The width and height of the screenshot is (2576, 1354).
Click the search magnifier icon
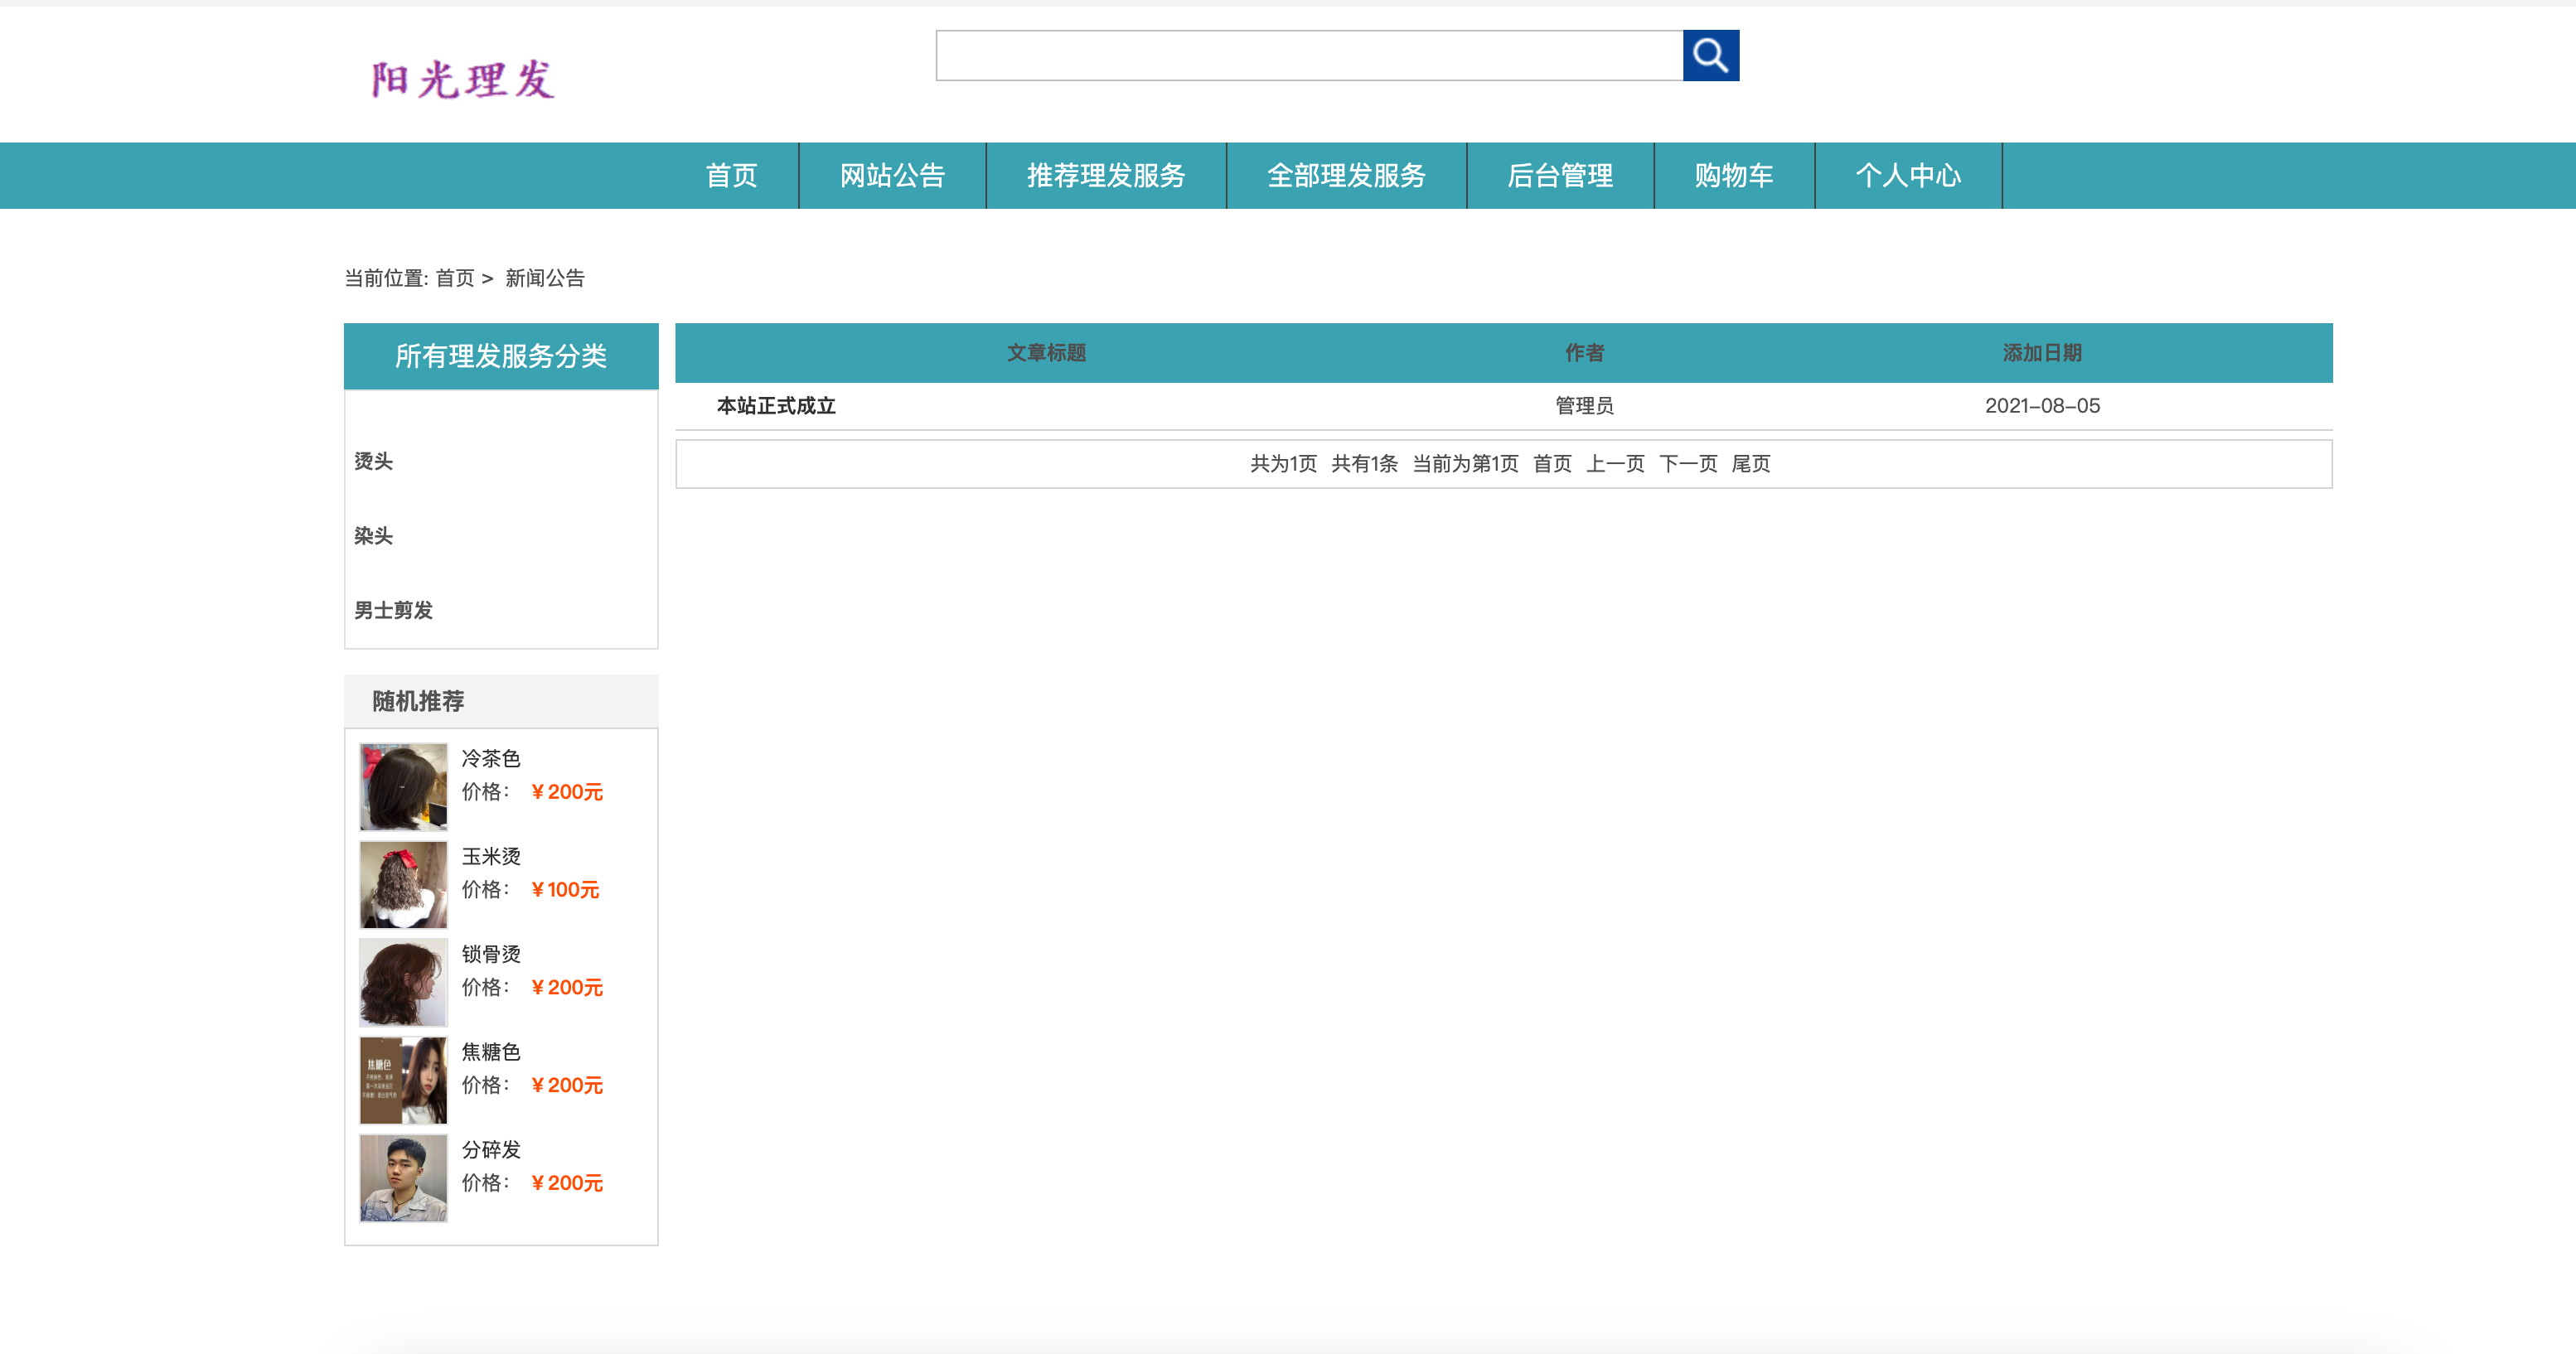tap(1712, 56)
